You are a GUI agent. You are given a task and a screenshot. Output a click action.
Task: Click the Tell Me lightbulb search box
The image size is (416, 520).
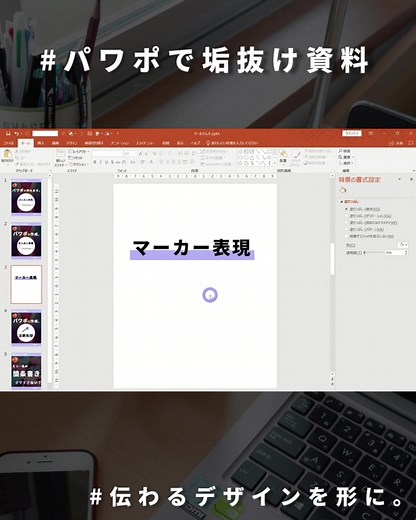(232, 143)
